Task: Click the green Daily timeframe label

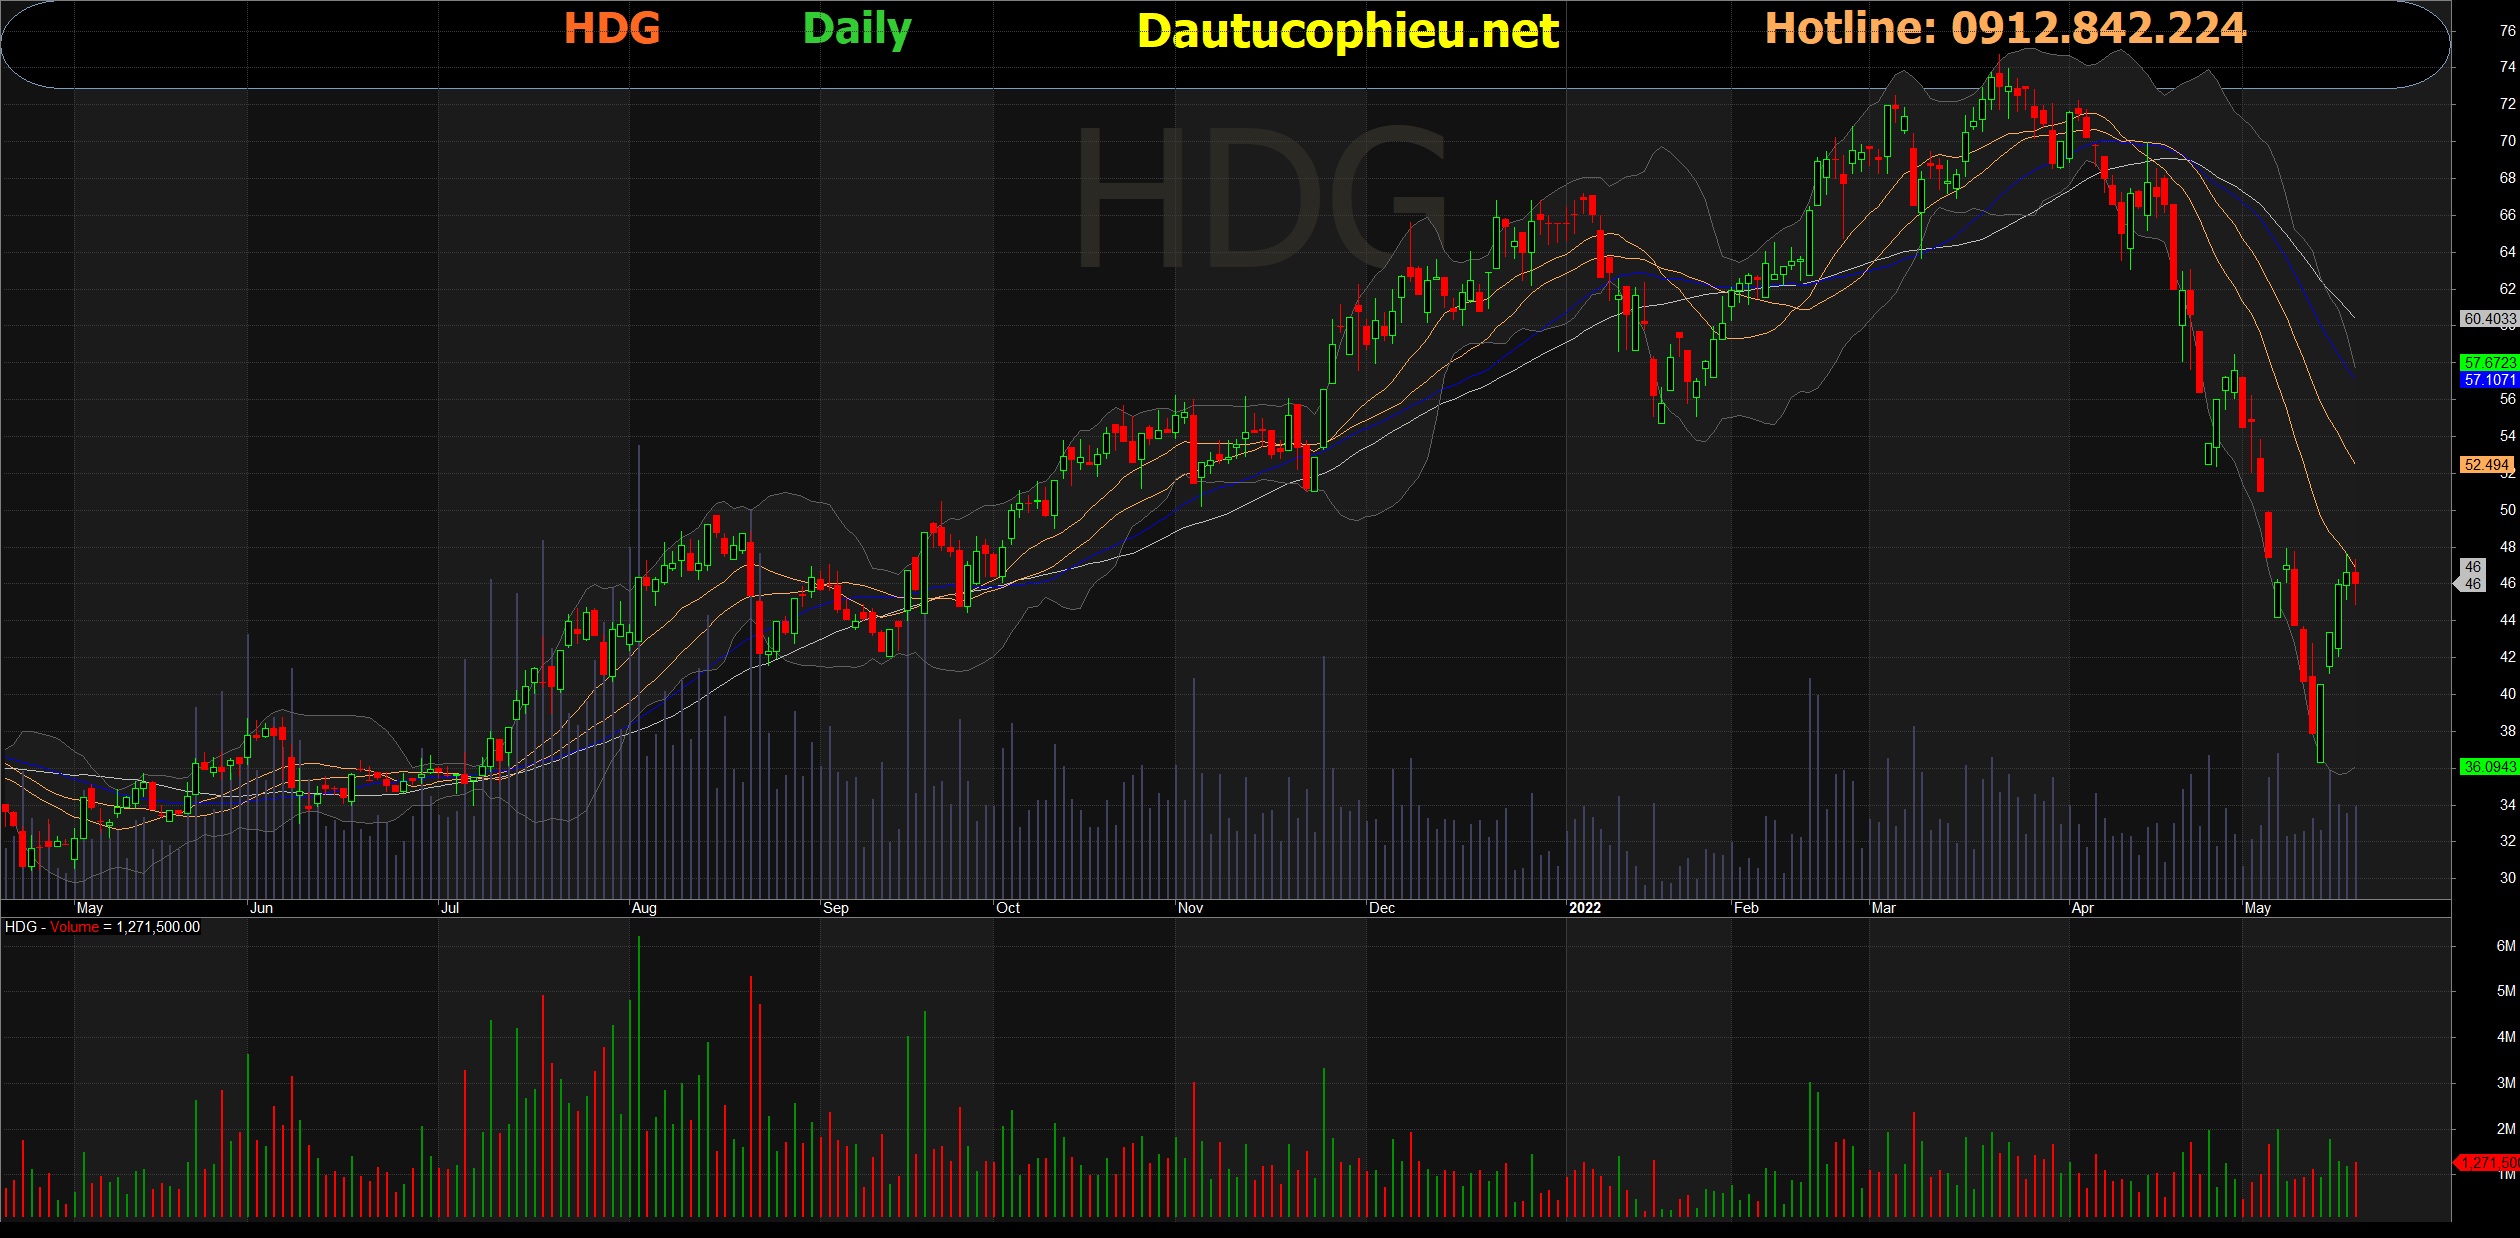Action: pyautogui.click(x=857, y=29)
